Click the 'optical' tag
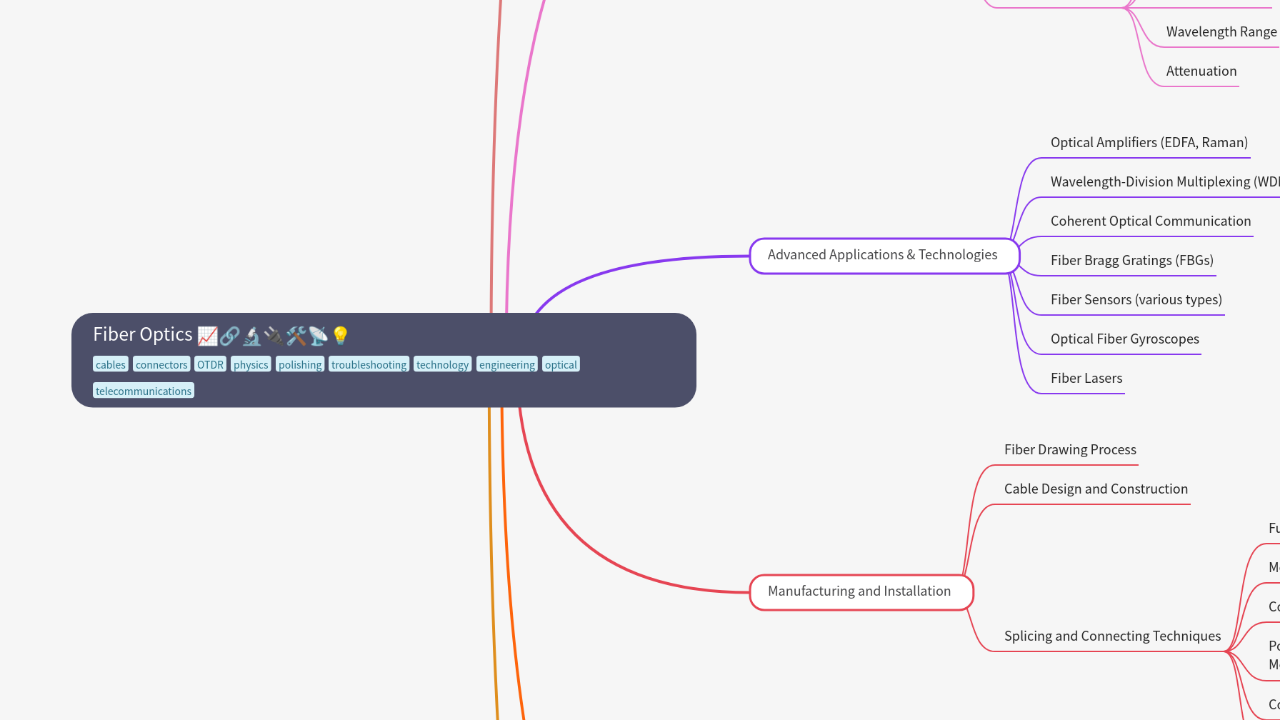This screenshot has height=720, width=1280. coord(561,365)
